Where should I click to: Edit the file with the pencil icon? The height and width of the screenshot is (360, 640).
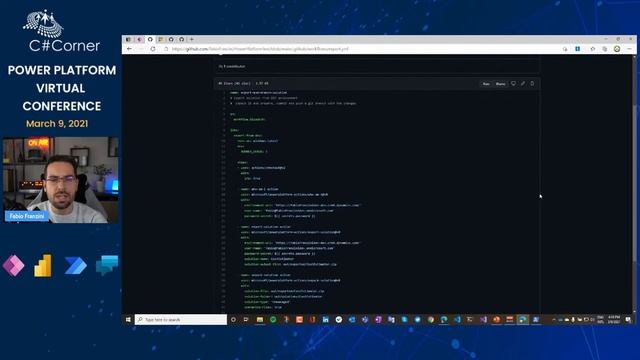tap(523, 84)
